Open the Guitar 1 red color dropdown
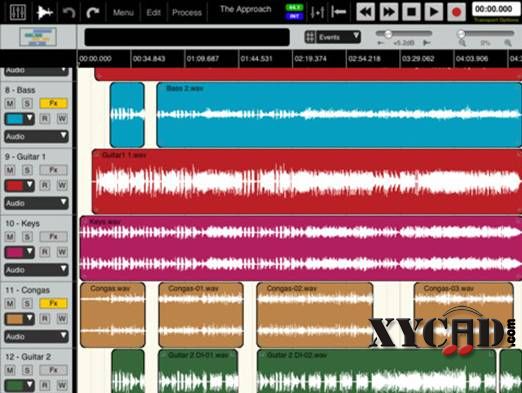Viewport: 522px width, 393px height. pyautogui.click(x=19, y=185)
